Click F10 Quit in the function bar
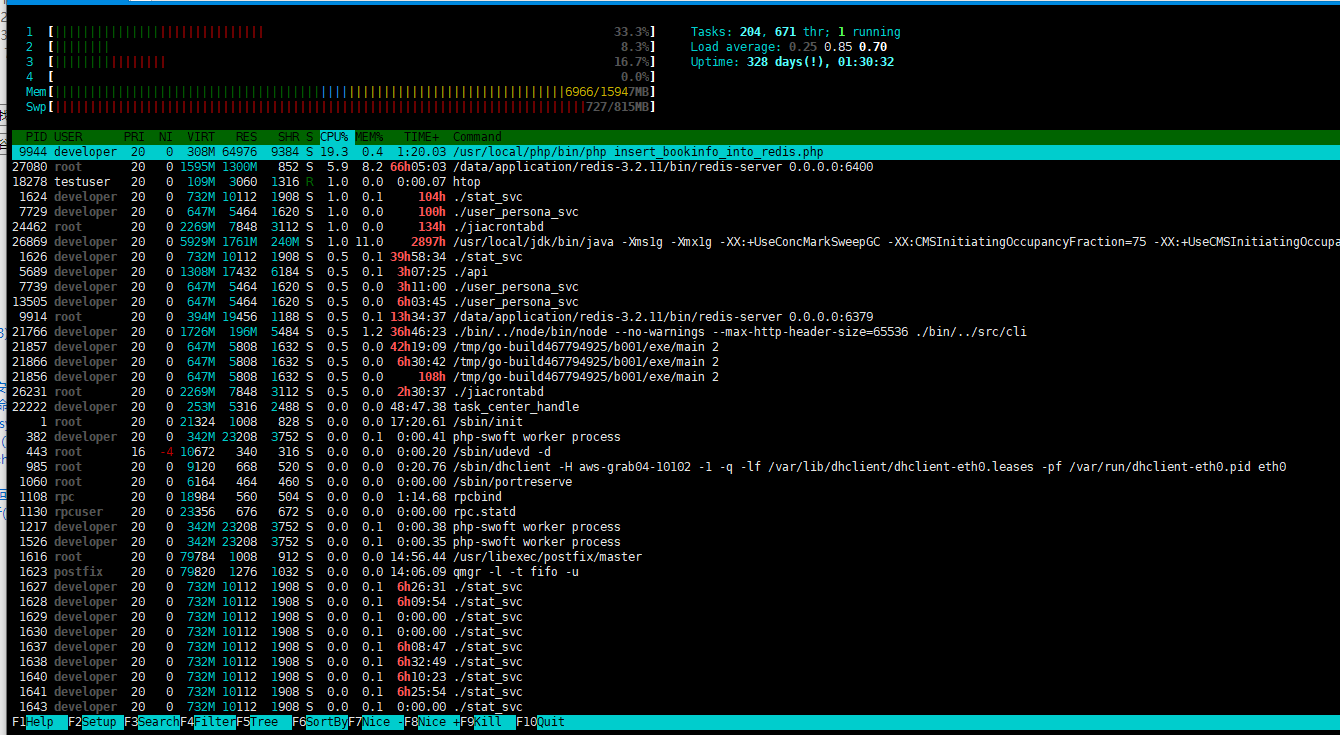The width and height of the screenshot is (1340, 735). click(x=541, y=722)
